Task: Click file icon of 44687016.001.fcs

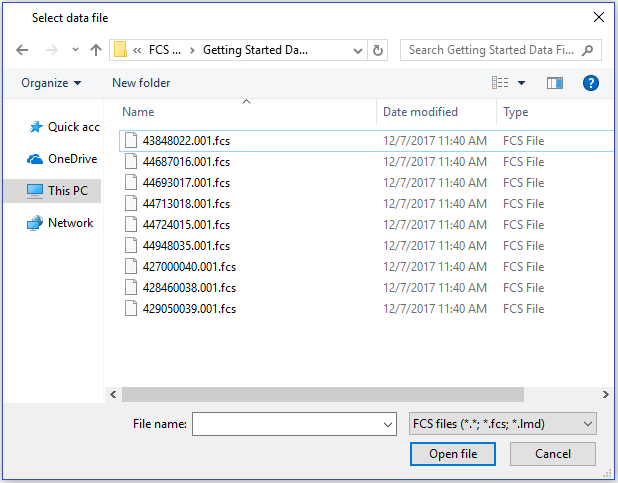Action: pos(131,161)
